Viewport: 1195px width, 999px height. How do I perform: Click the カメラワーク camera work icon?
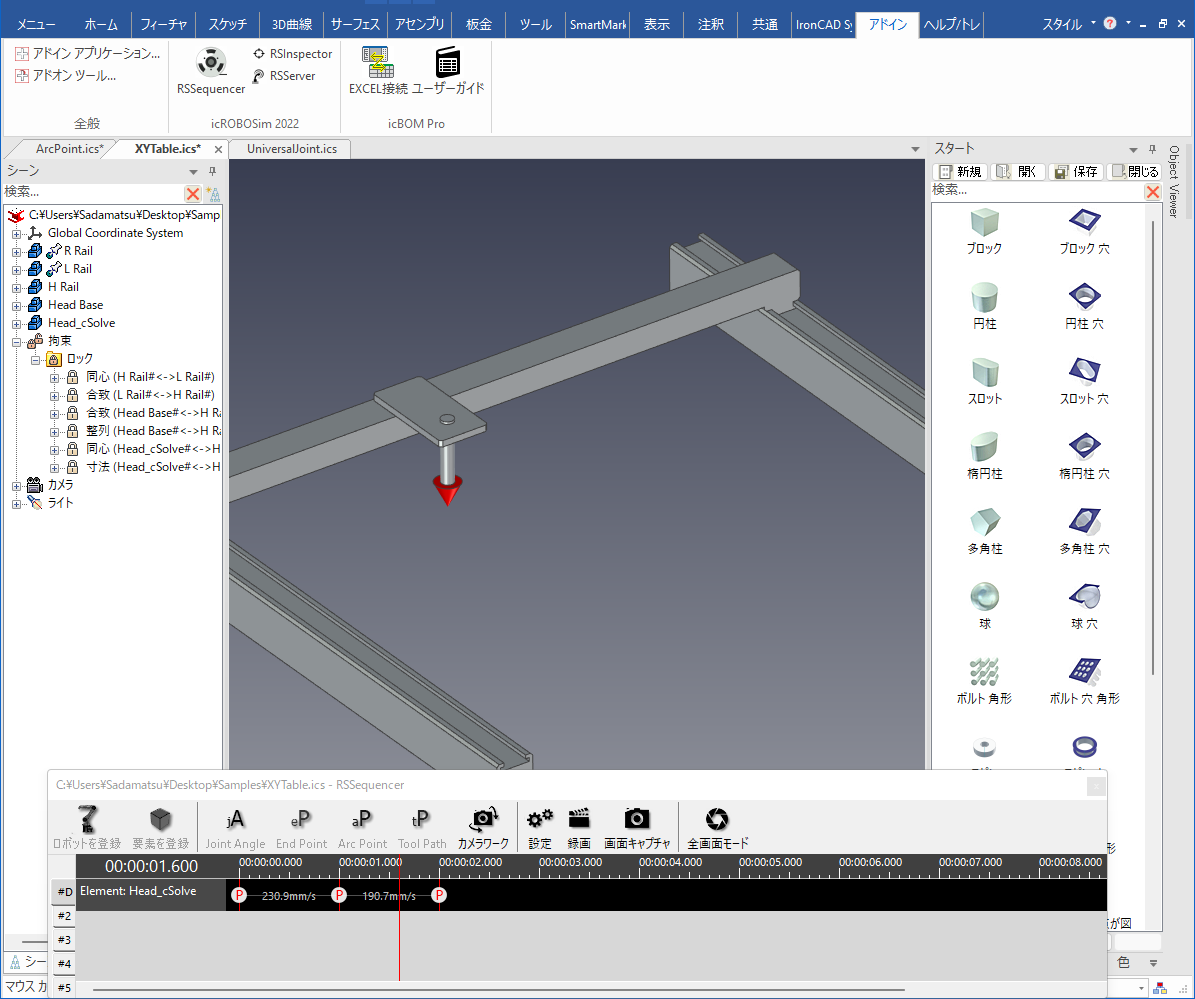coord(483,828)
